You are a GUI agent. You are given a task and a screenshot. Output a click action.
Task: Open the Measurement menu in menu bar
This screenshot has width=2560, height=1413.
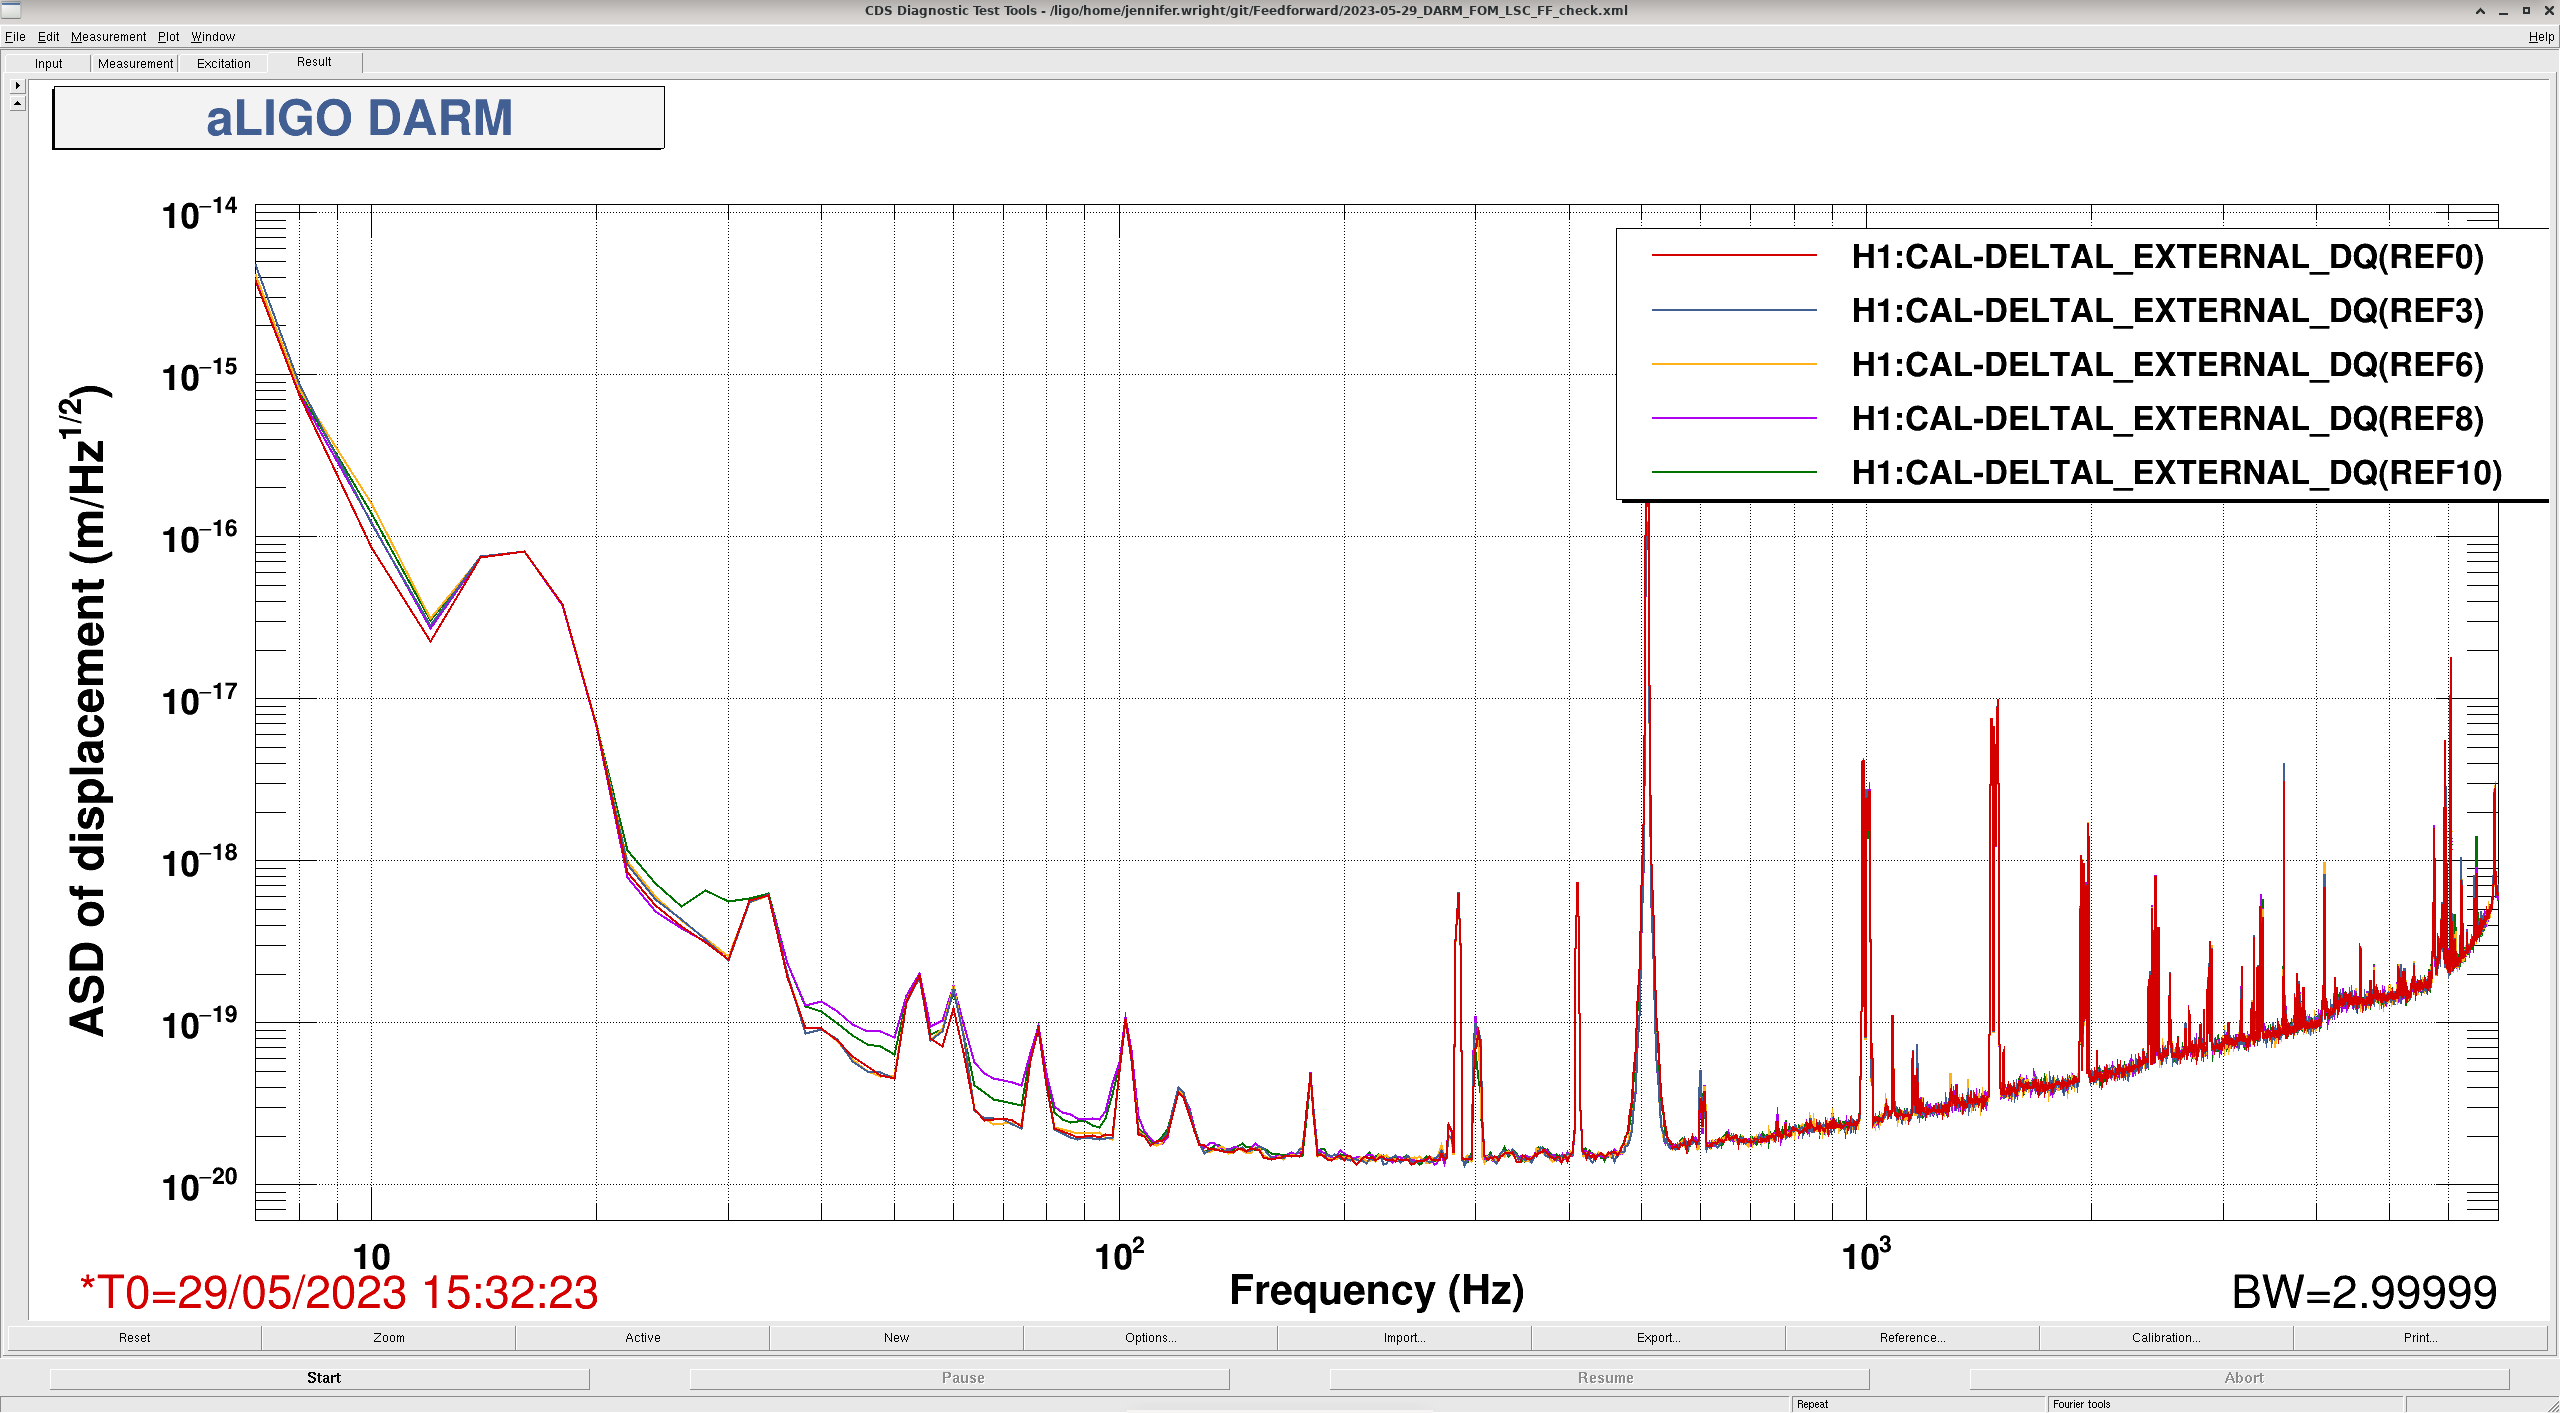[108, 37]
